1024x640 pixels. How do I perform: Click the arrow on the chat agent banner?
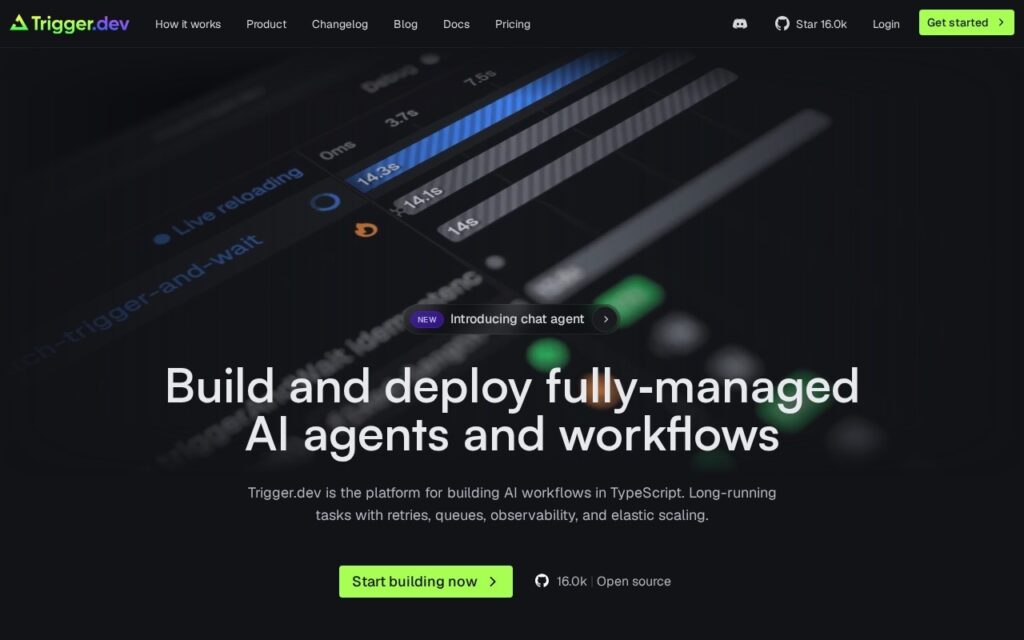coord(605,319)
